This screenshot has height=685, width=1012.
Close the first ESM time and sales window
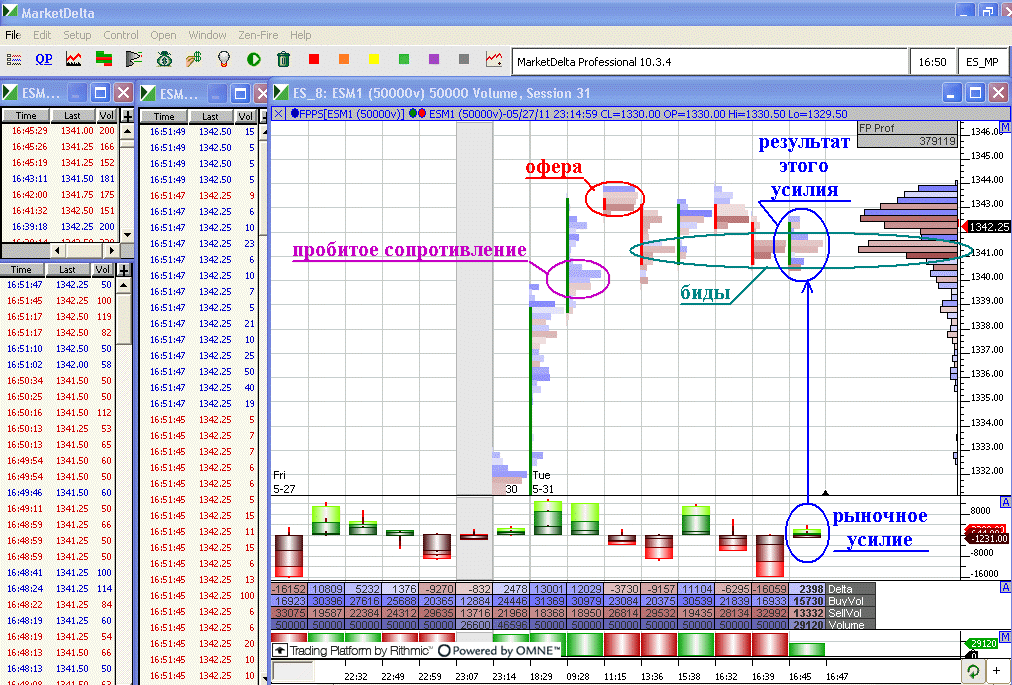point(123,93)
